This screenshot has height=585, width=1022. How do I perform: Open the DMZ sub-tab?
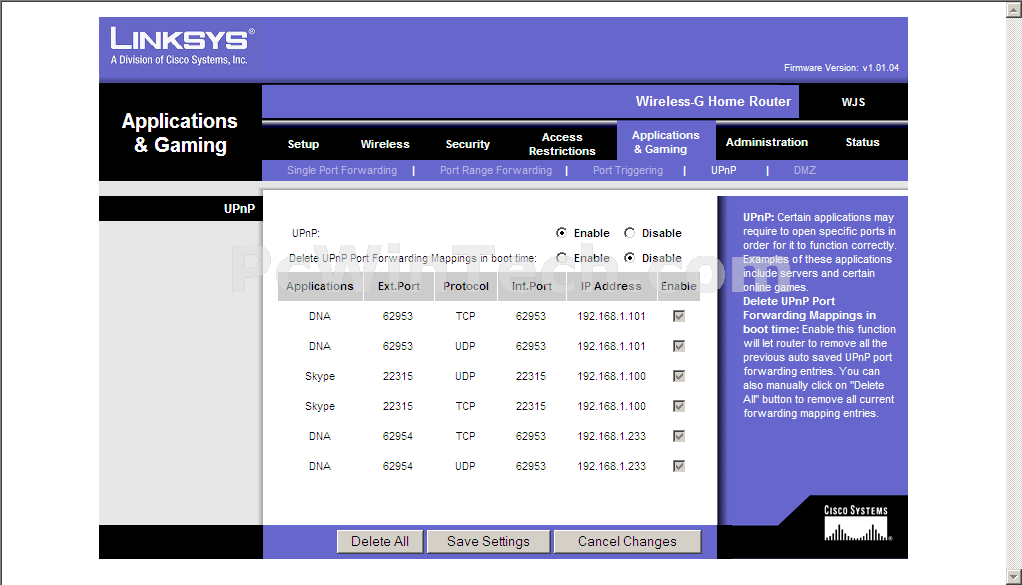804,170
